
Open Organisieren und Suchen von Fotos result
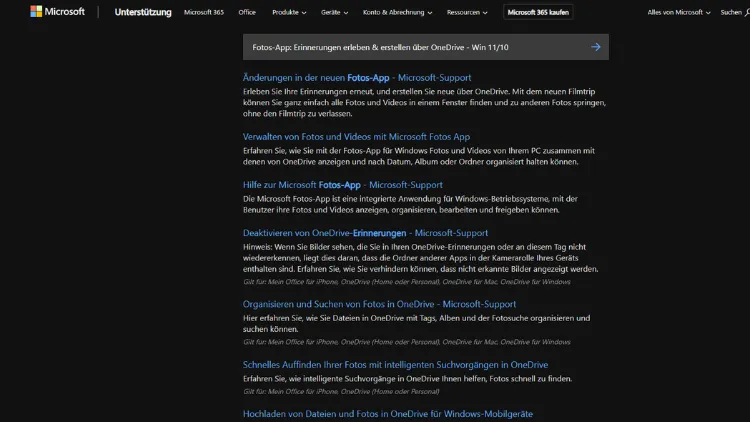click(x=379, y=304)
